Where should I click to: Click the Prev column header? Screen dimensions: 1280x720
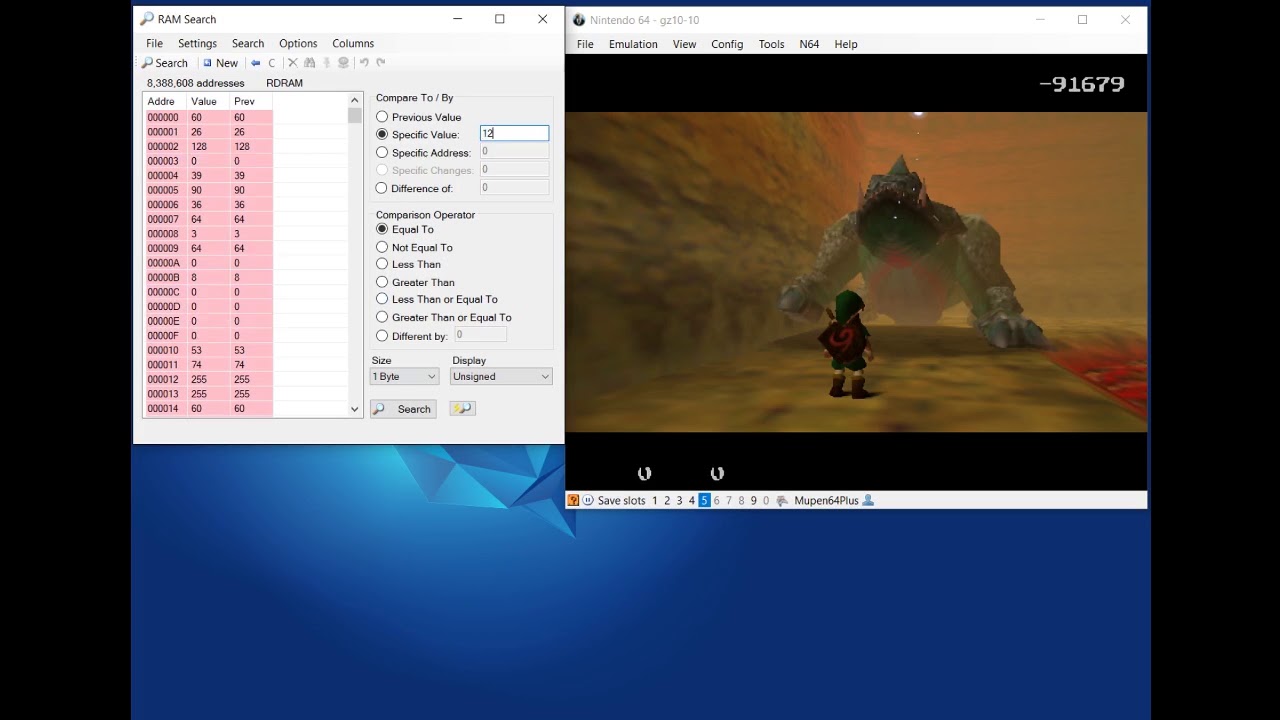tap(250, 102)
